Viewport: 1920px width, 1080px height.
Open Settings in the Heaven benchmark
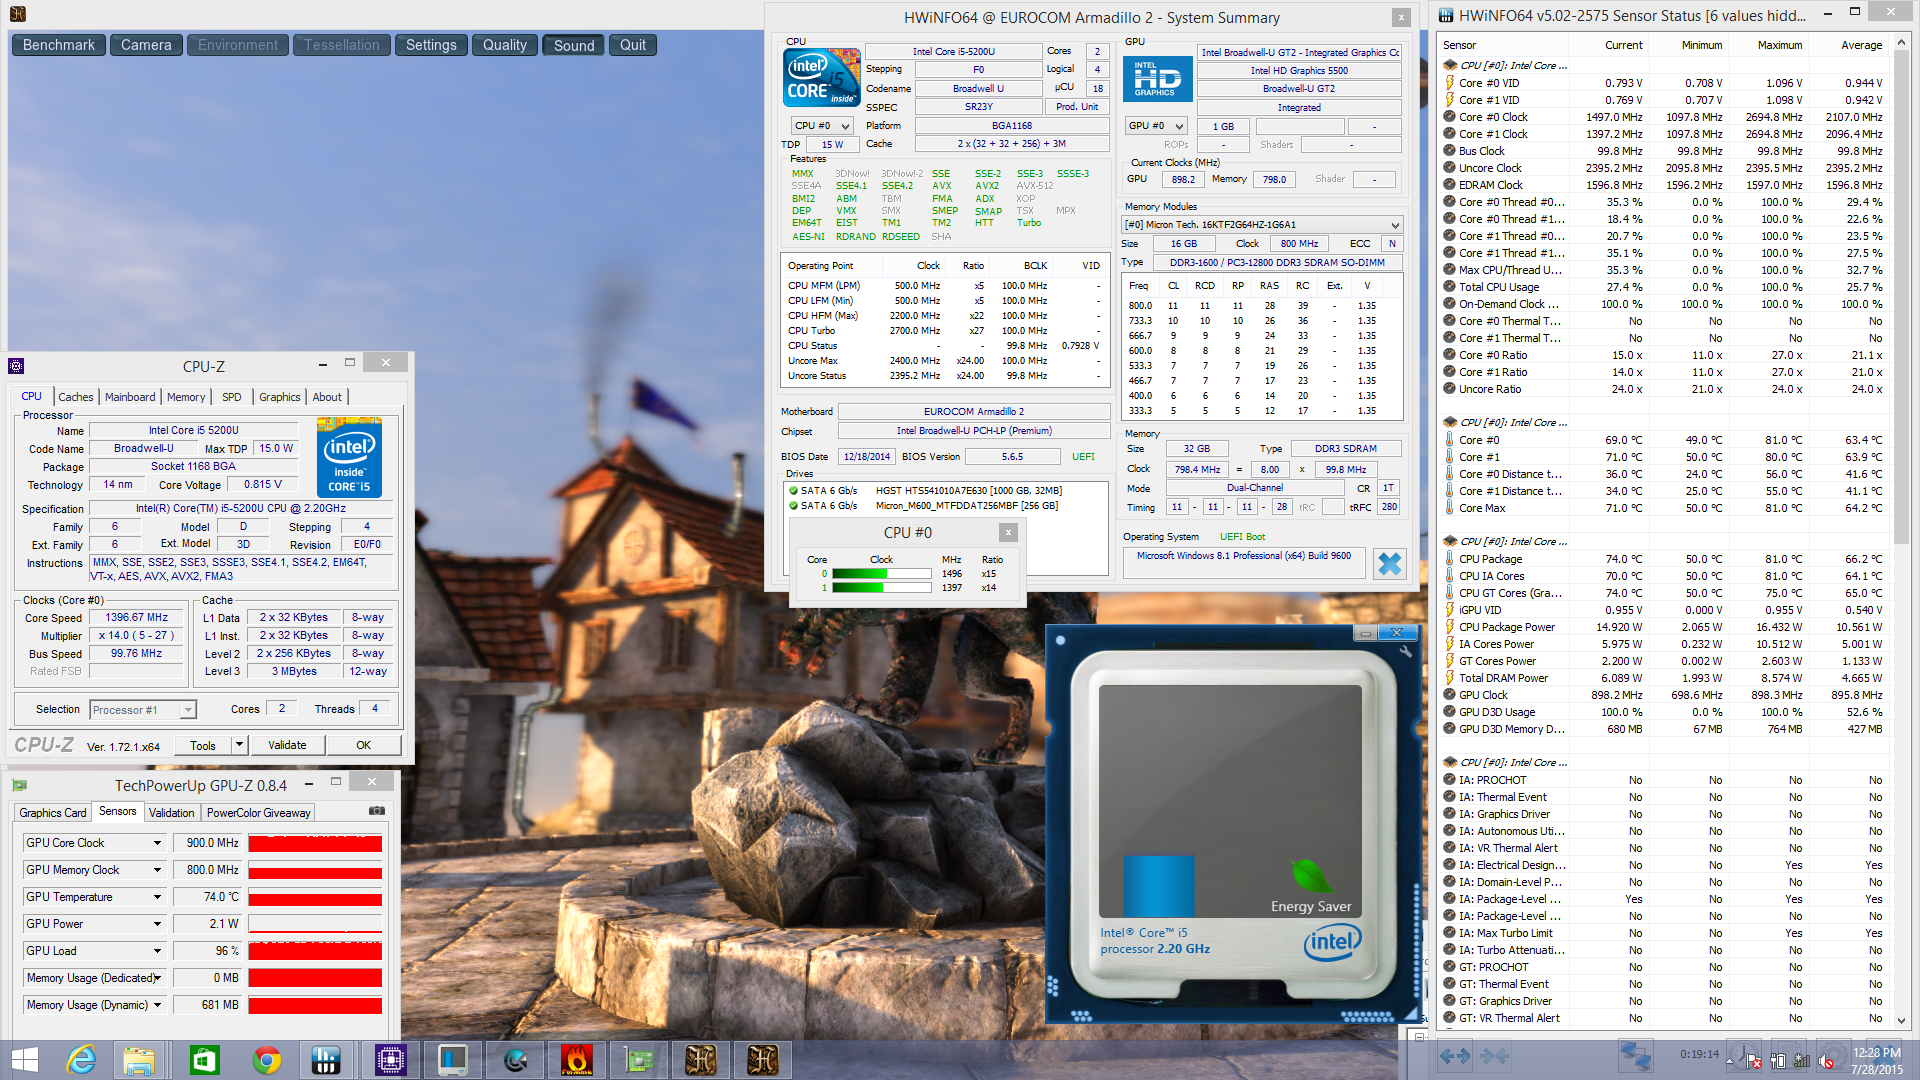[431, 45]
